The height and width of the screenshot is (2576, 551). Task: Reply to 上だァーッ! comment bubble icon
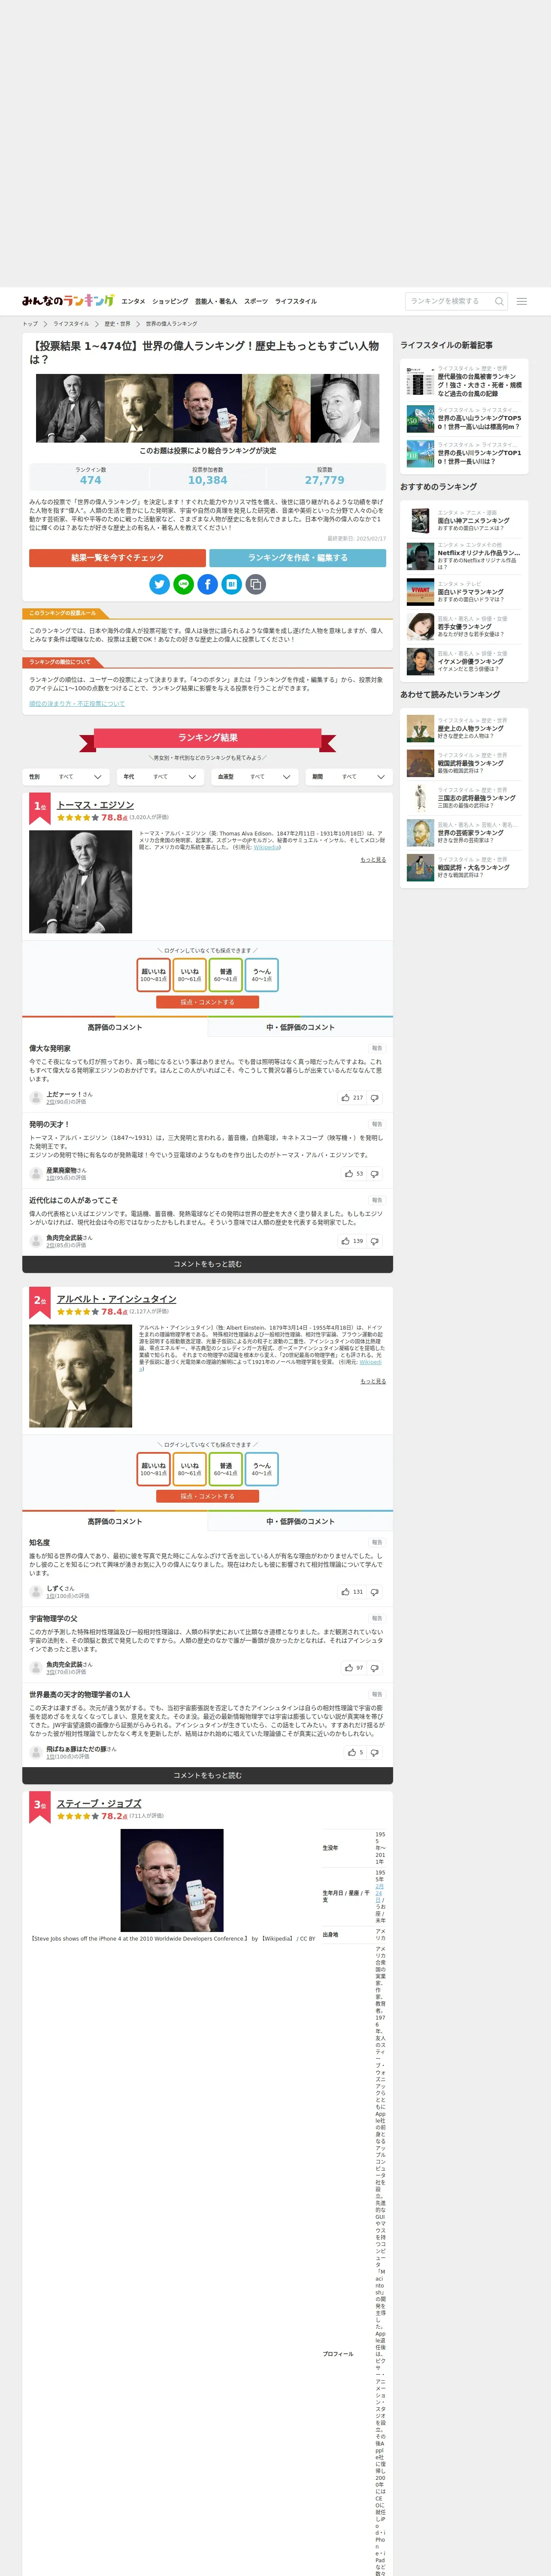[375, 1097]
